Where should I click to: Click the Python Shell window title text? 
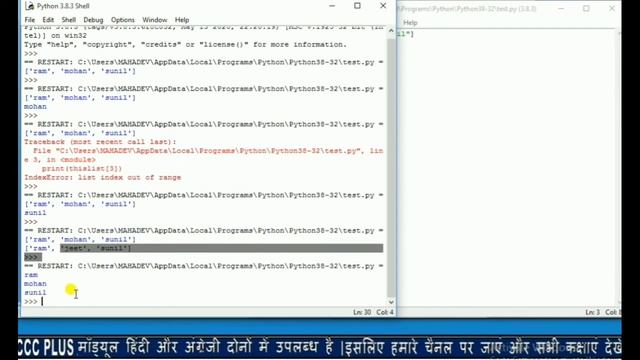[63, 6]
